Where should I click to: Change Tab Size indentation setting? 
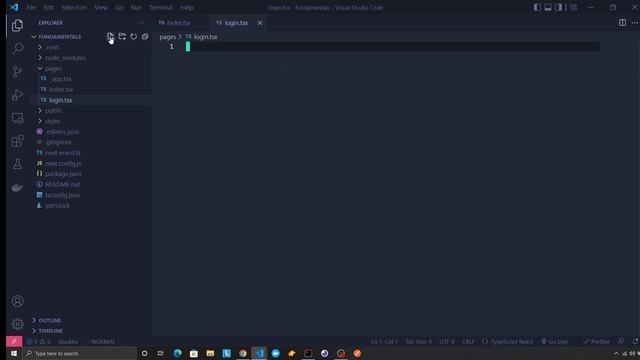418,341
